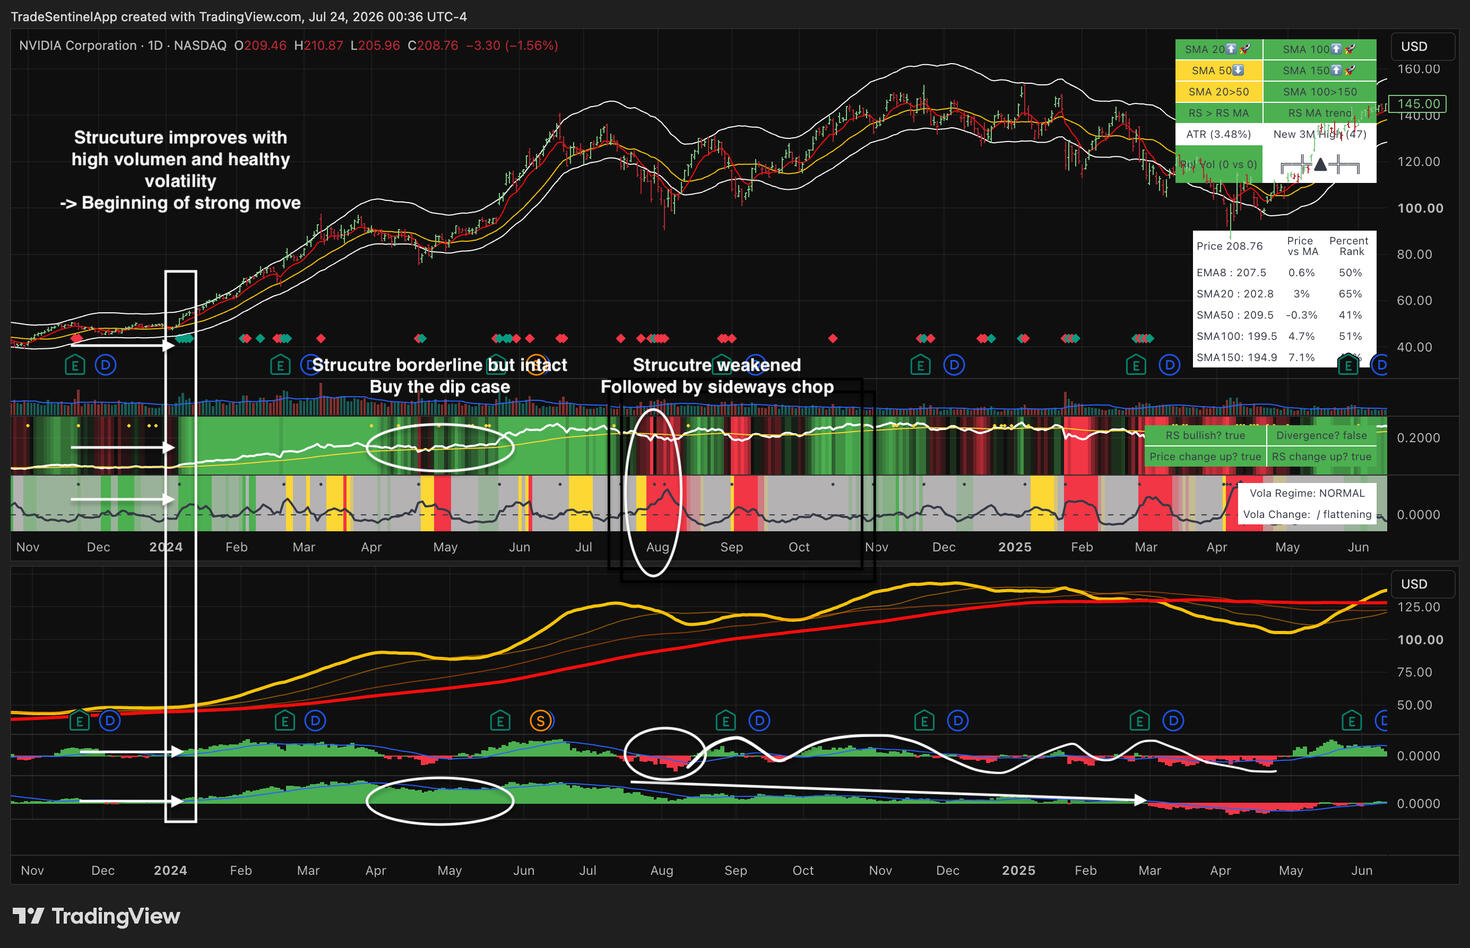Click the 145.00 price label on the axis
This screenshot has height=948, width=1470.
[x=1419, y=103]
